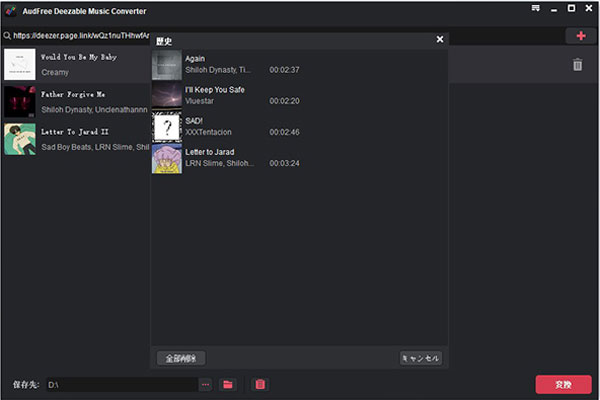The height and width of the screenshot is (400, 600).
Task: Click Shiloh Dynasty, Unclenathannn artist text
Action: click(94, 110)
